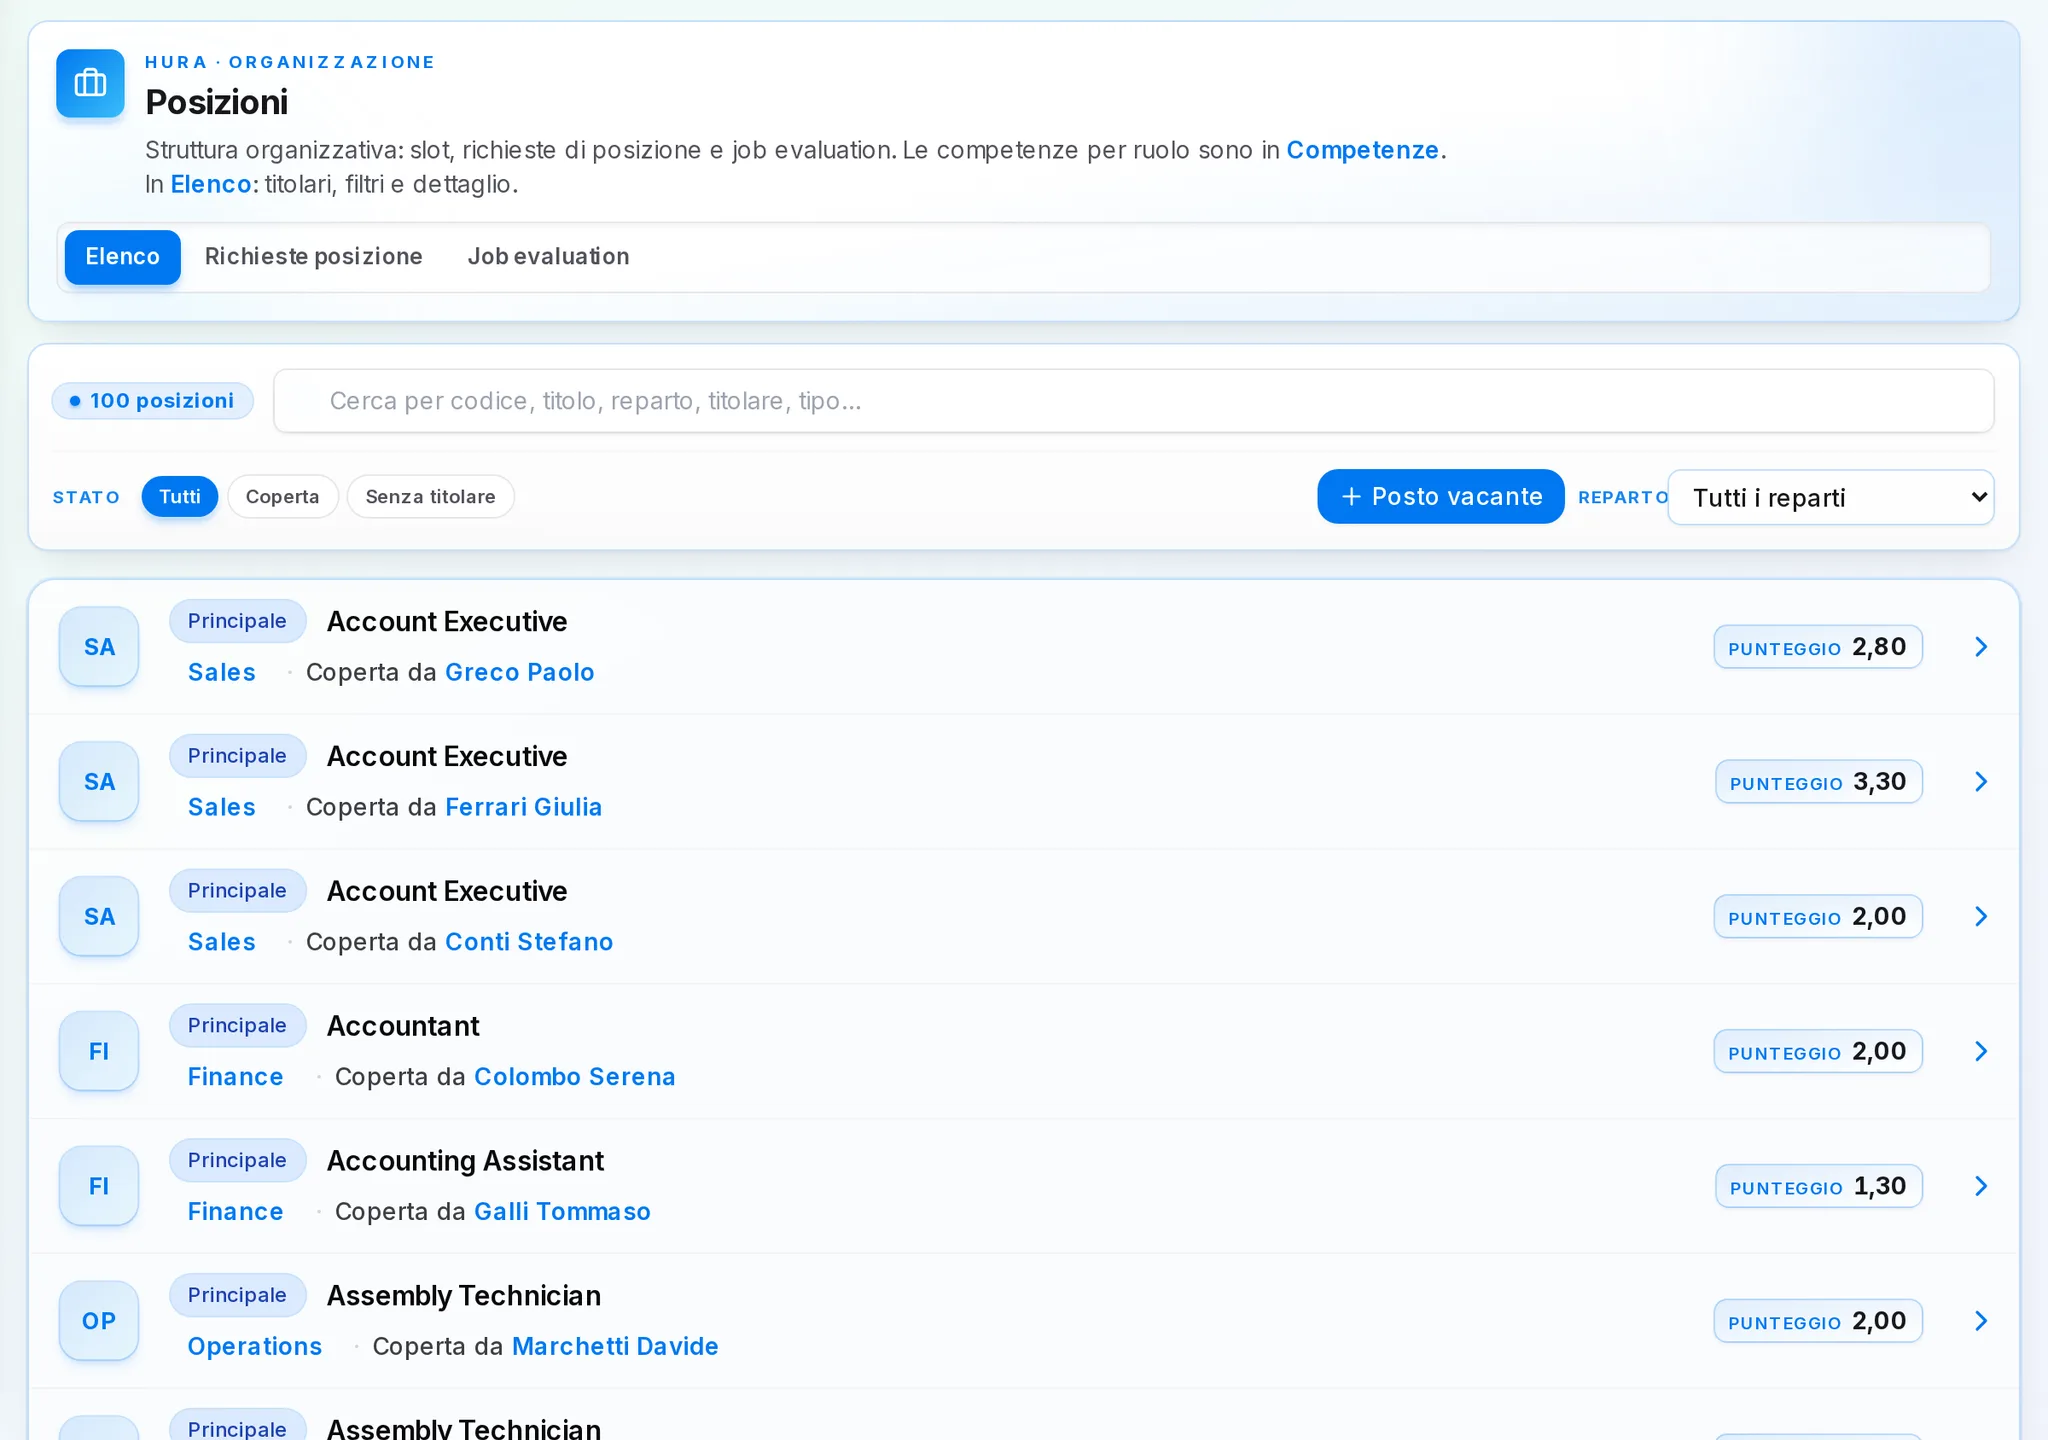
Task: Click SA badge in Greco Paolo row
Action: point(99,647)
